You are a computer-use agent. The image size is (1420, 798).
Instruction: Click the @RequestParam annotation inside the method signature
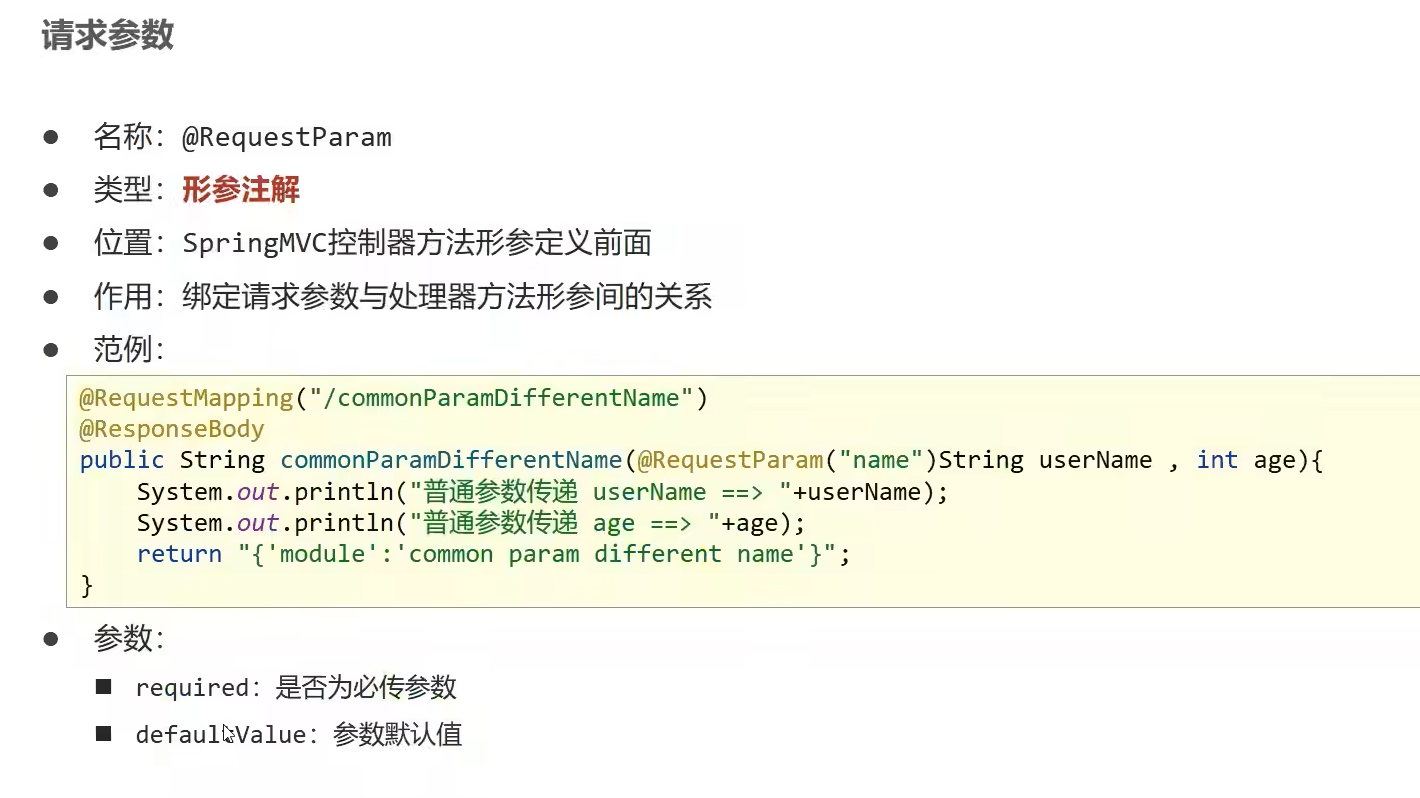pos(730,460)
